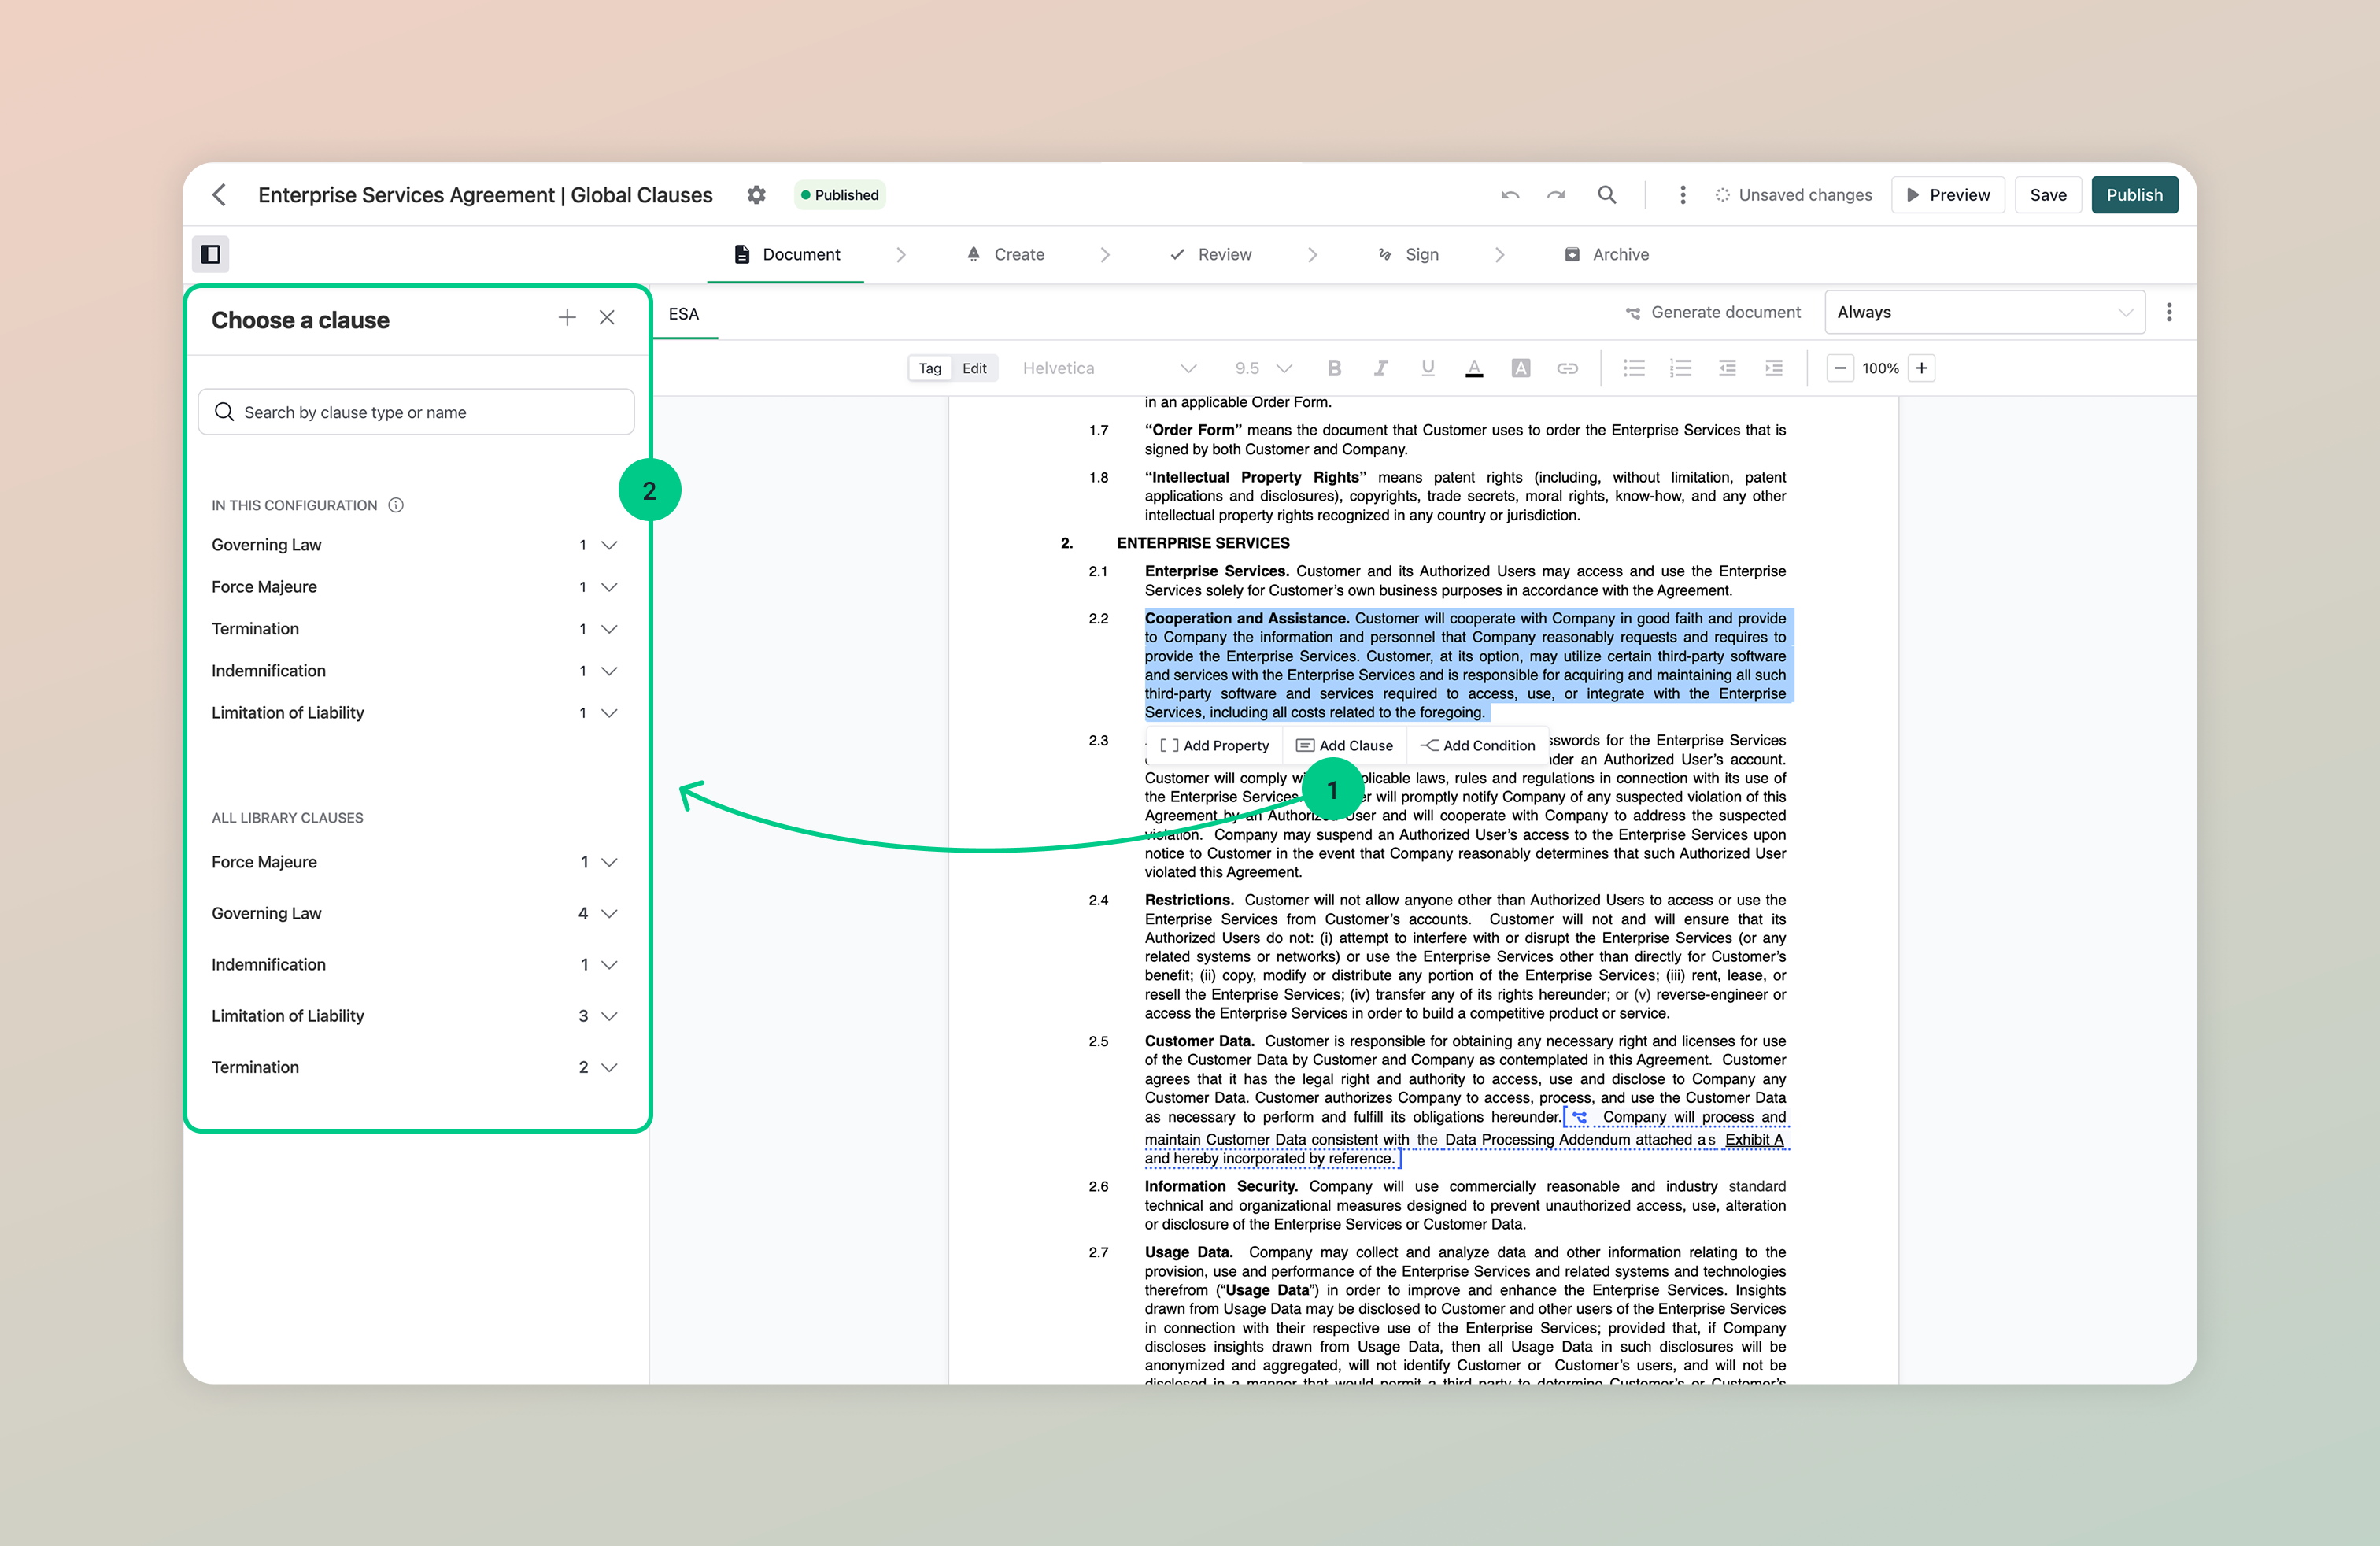Select the ESA document tab
The height and width of the screenshot is (1546, 2380).
coord(684,314)
